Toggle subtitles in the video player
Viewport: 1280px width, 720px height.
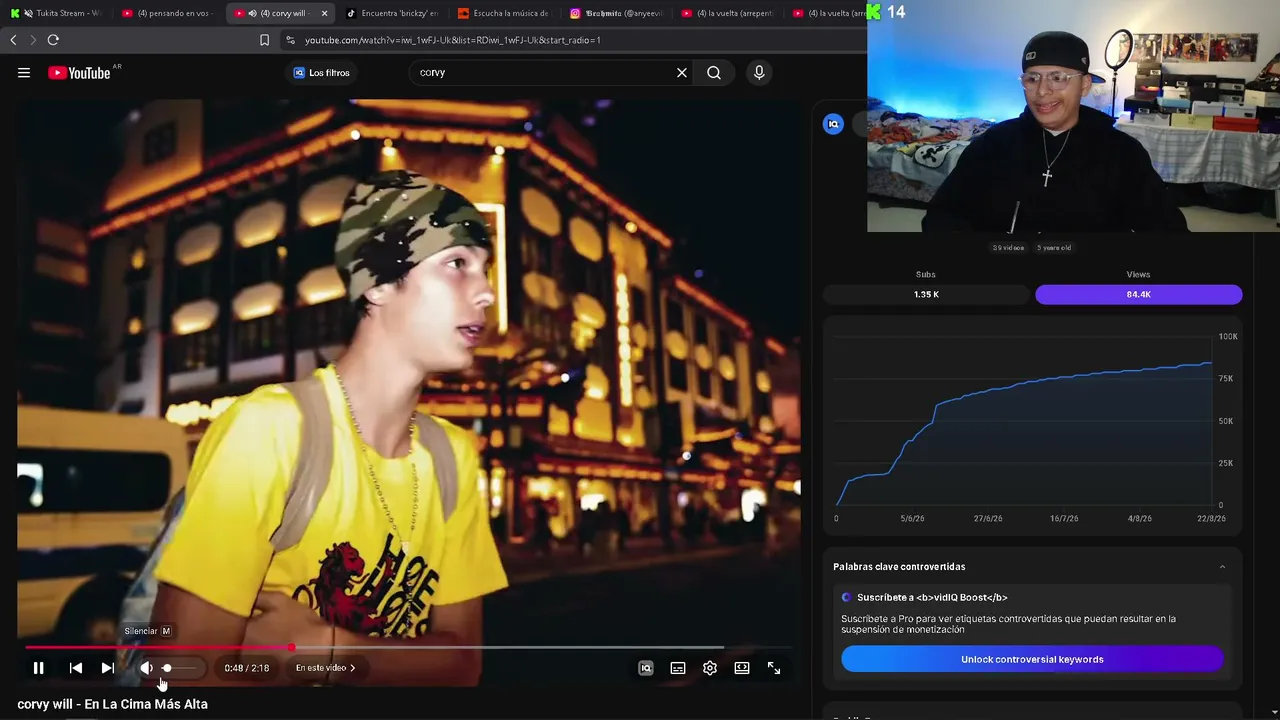[x=678, y=668]
